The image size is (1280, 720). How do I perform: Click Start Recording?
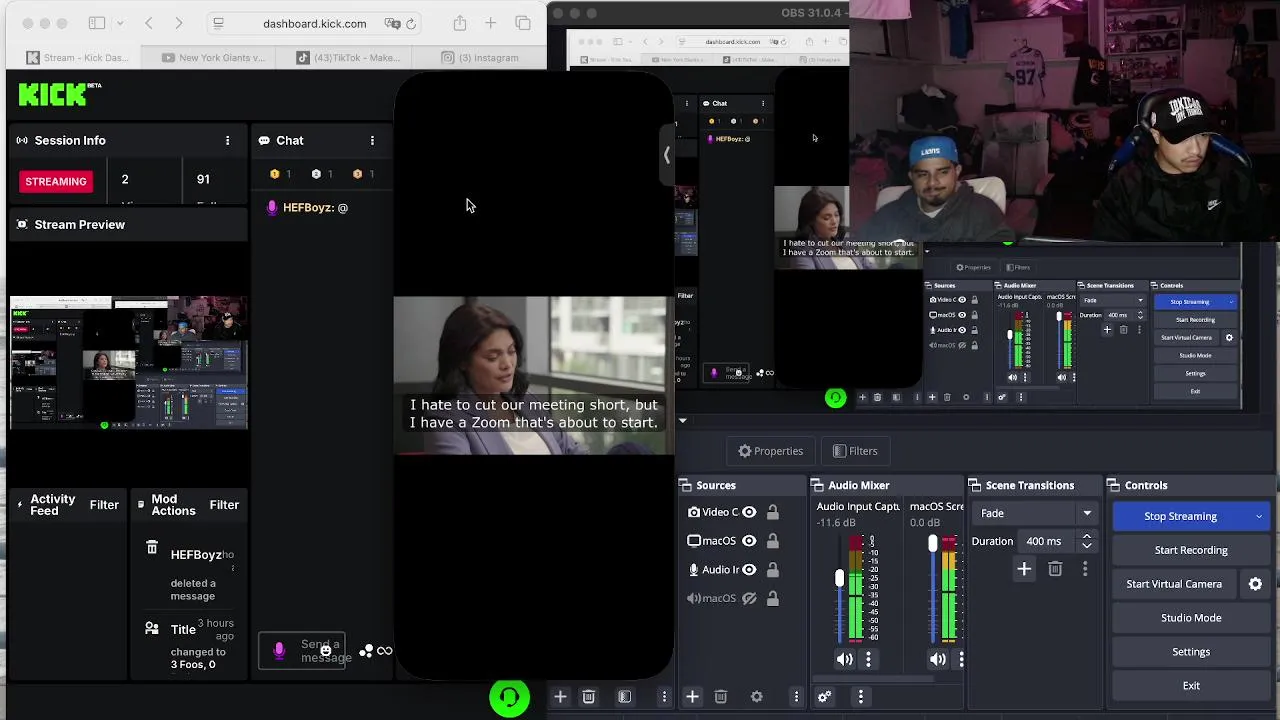pos(1191,550)
